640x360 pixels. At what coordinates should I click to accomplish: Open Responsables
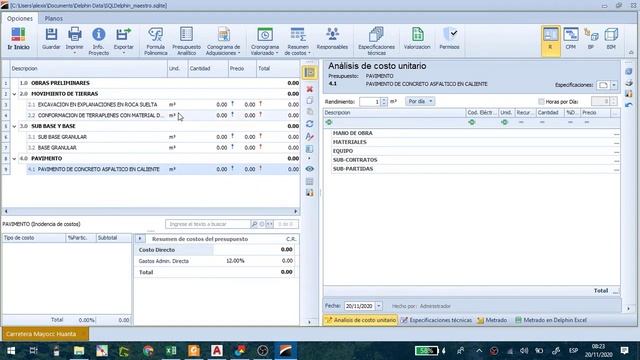(x=332, y=39)
